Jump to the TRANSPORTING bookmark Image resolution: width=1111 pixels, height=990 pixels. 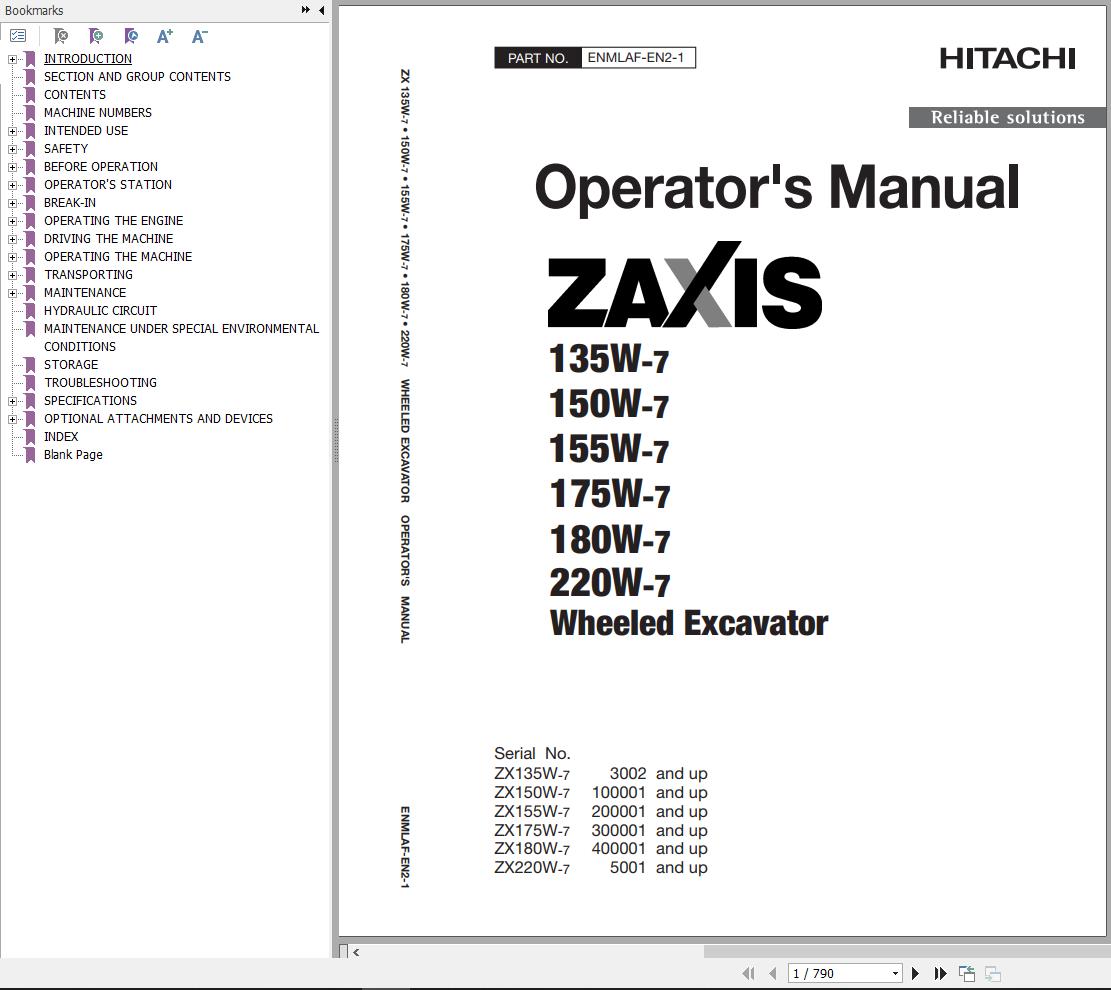pyautogui.click(x=88, y=274)
